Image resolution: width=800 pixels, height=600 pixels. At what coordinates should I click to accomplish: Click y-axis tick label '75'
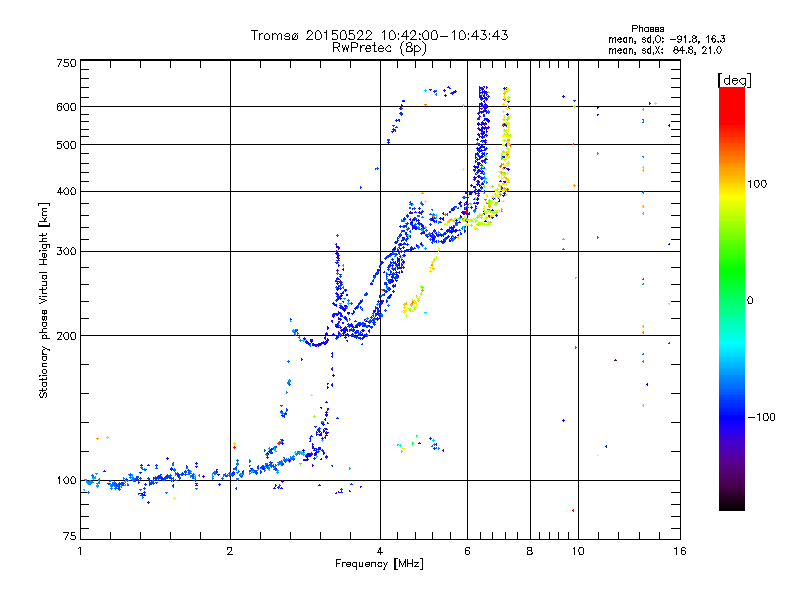point(70,536)
